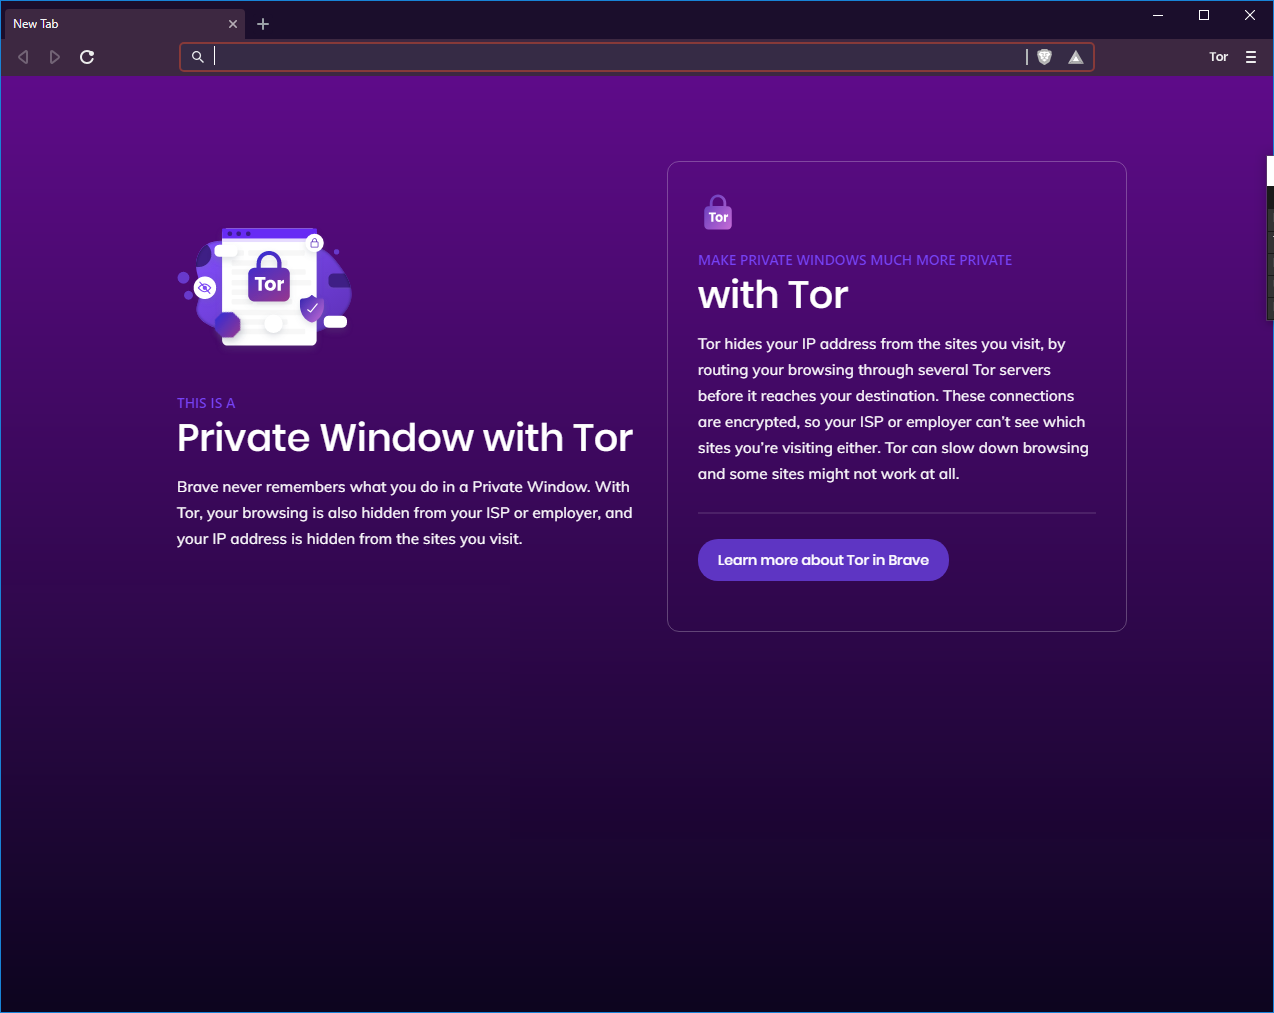Maximize the browser window
Screen dimensions: 1274x1013
click(1204, 15)
